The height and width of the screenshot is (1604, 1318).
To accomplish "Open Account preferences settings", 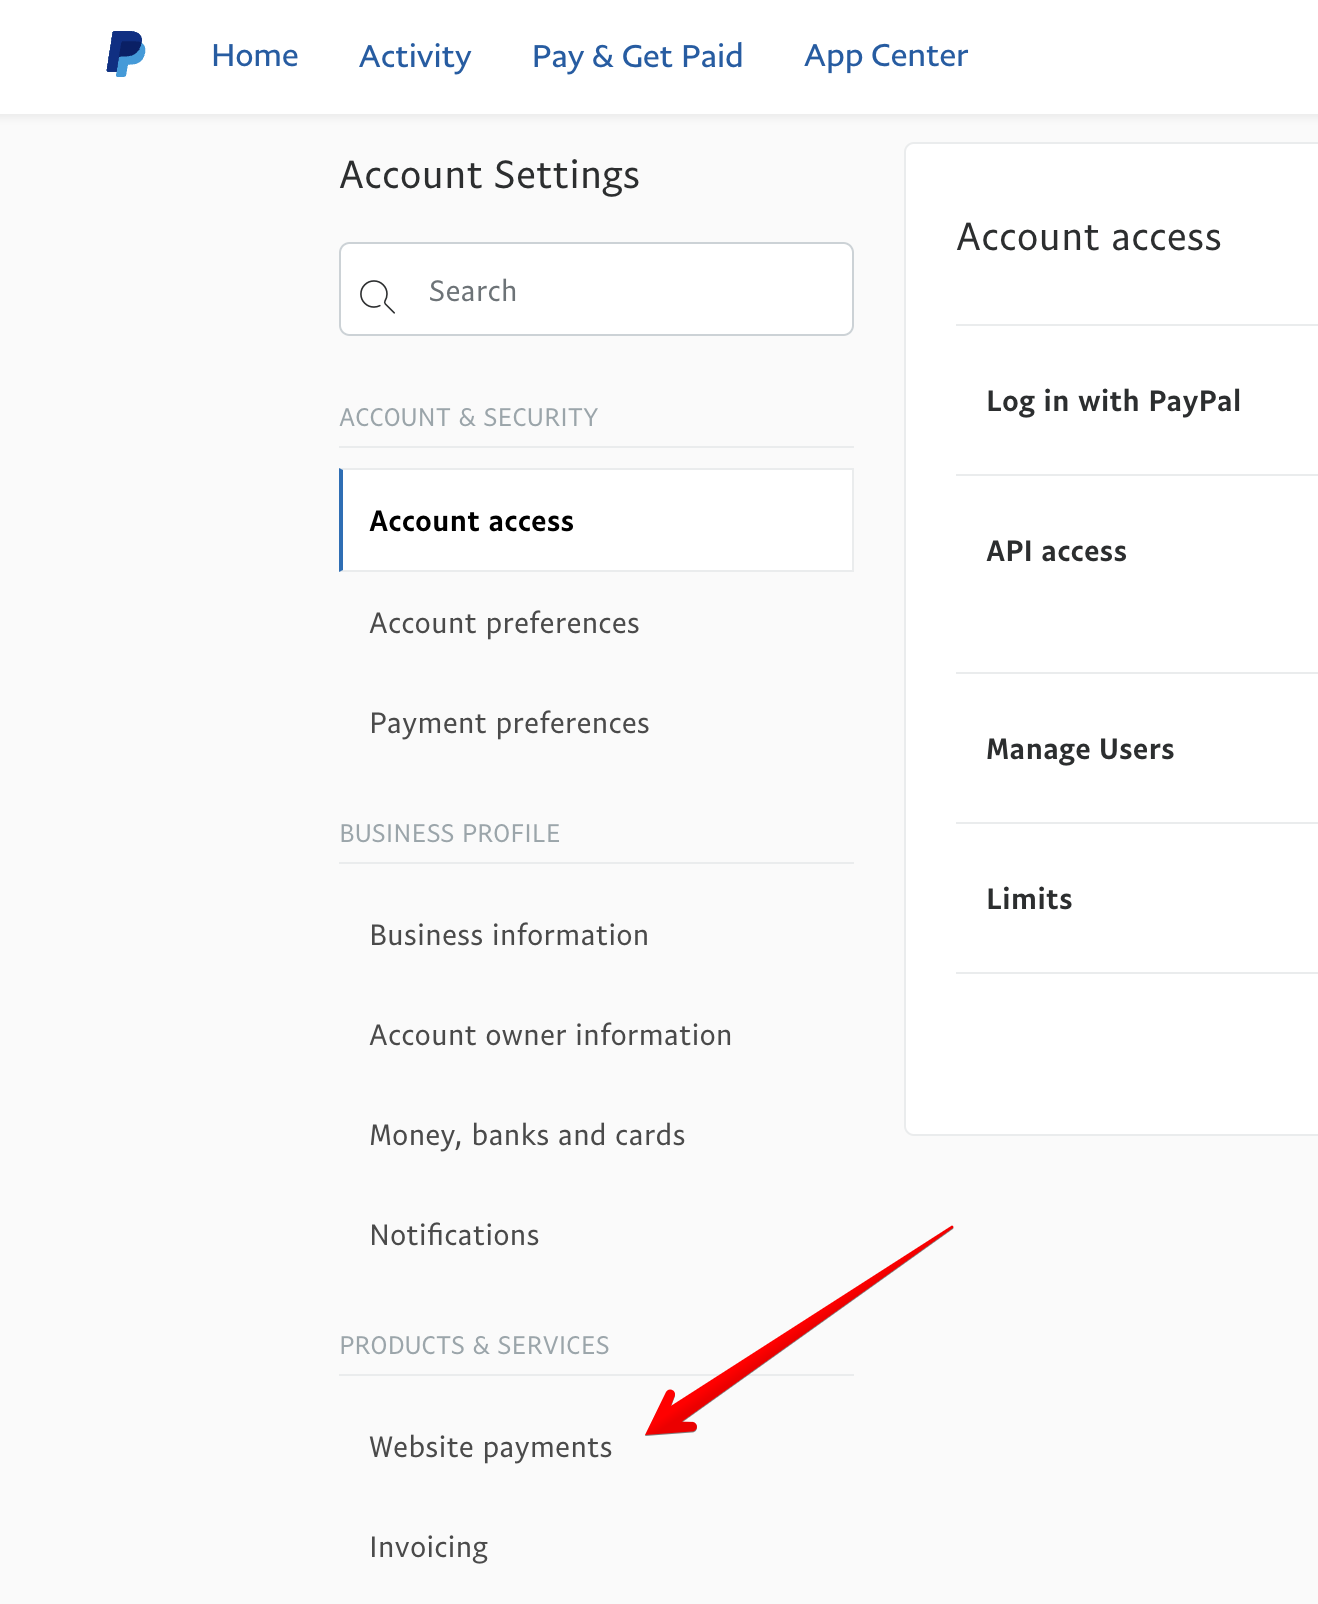I will (x=504, y=623).
